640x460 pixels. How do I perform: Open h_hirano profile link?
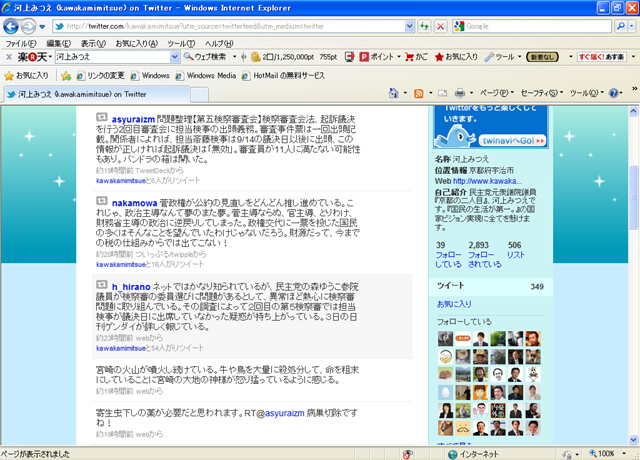click(x=131, y=287)
